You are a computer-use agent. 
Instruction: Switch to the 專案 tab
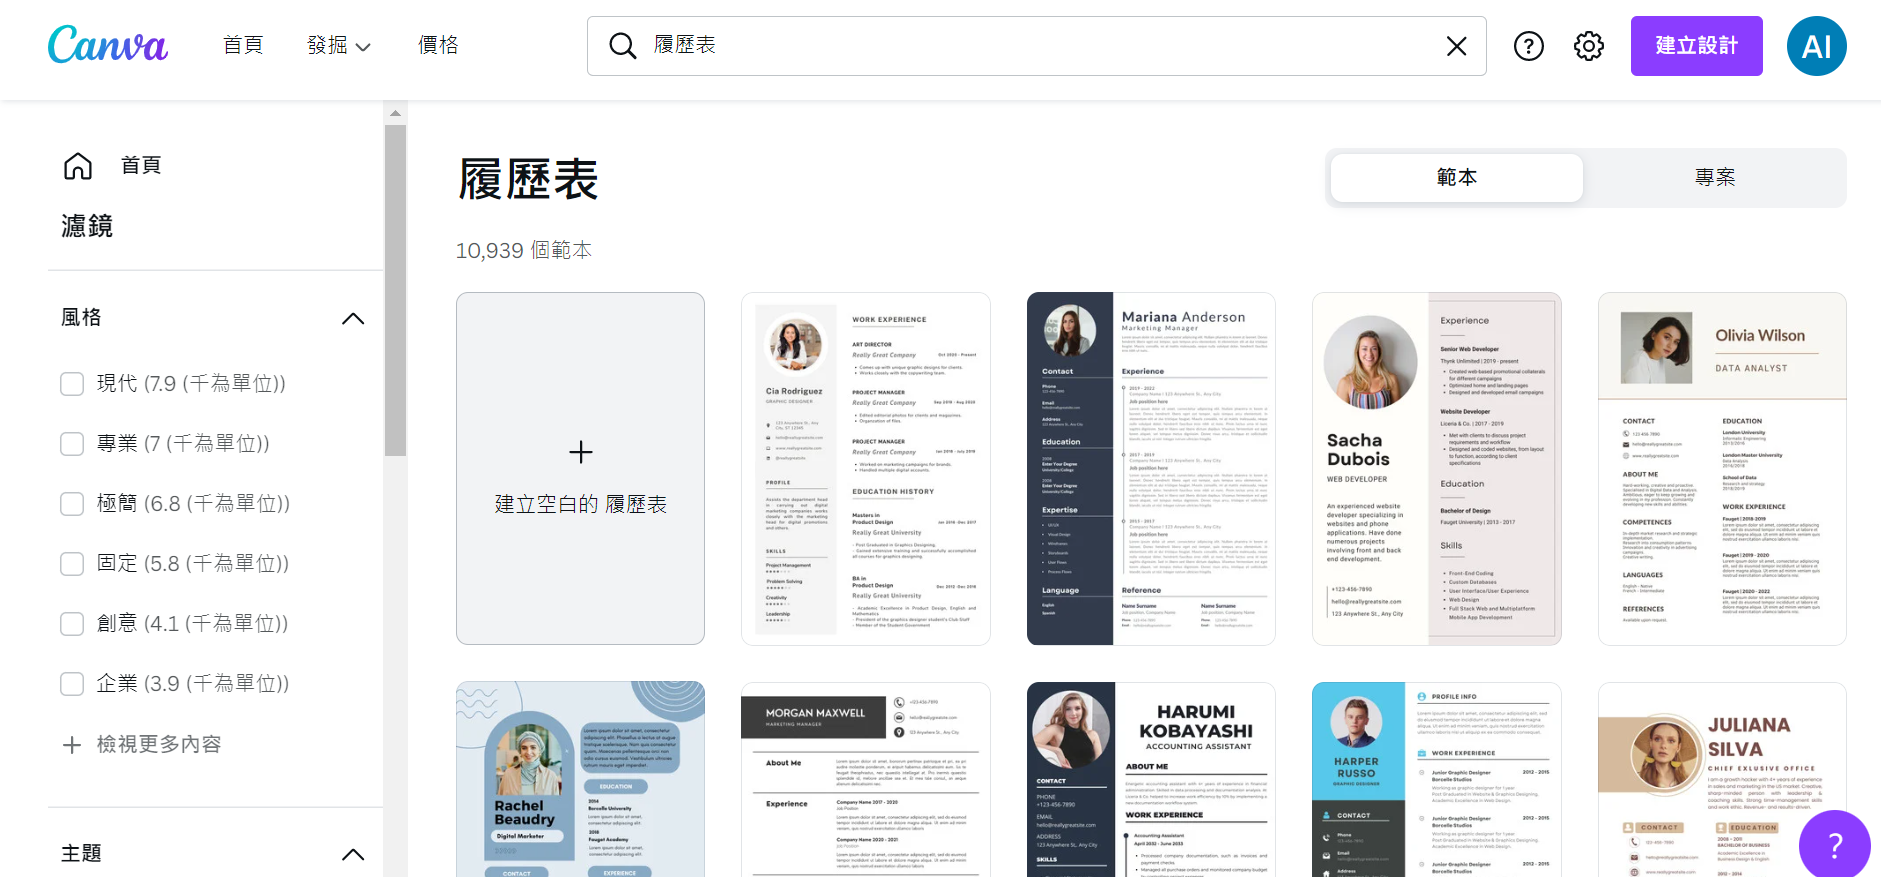(1714, 178)
